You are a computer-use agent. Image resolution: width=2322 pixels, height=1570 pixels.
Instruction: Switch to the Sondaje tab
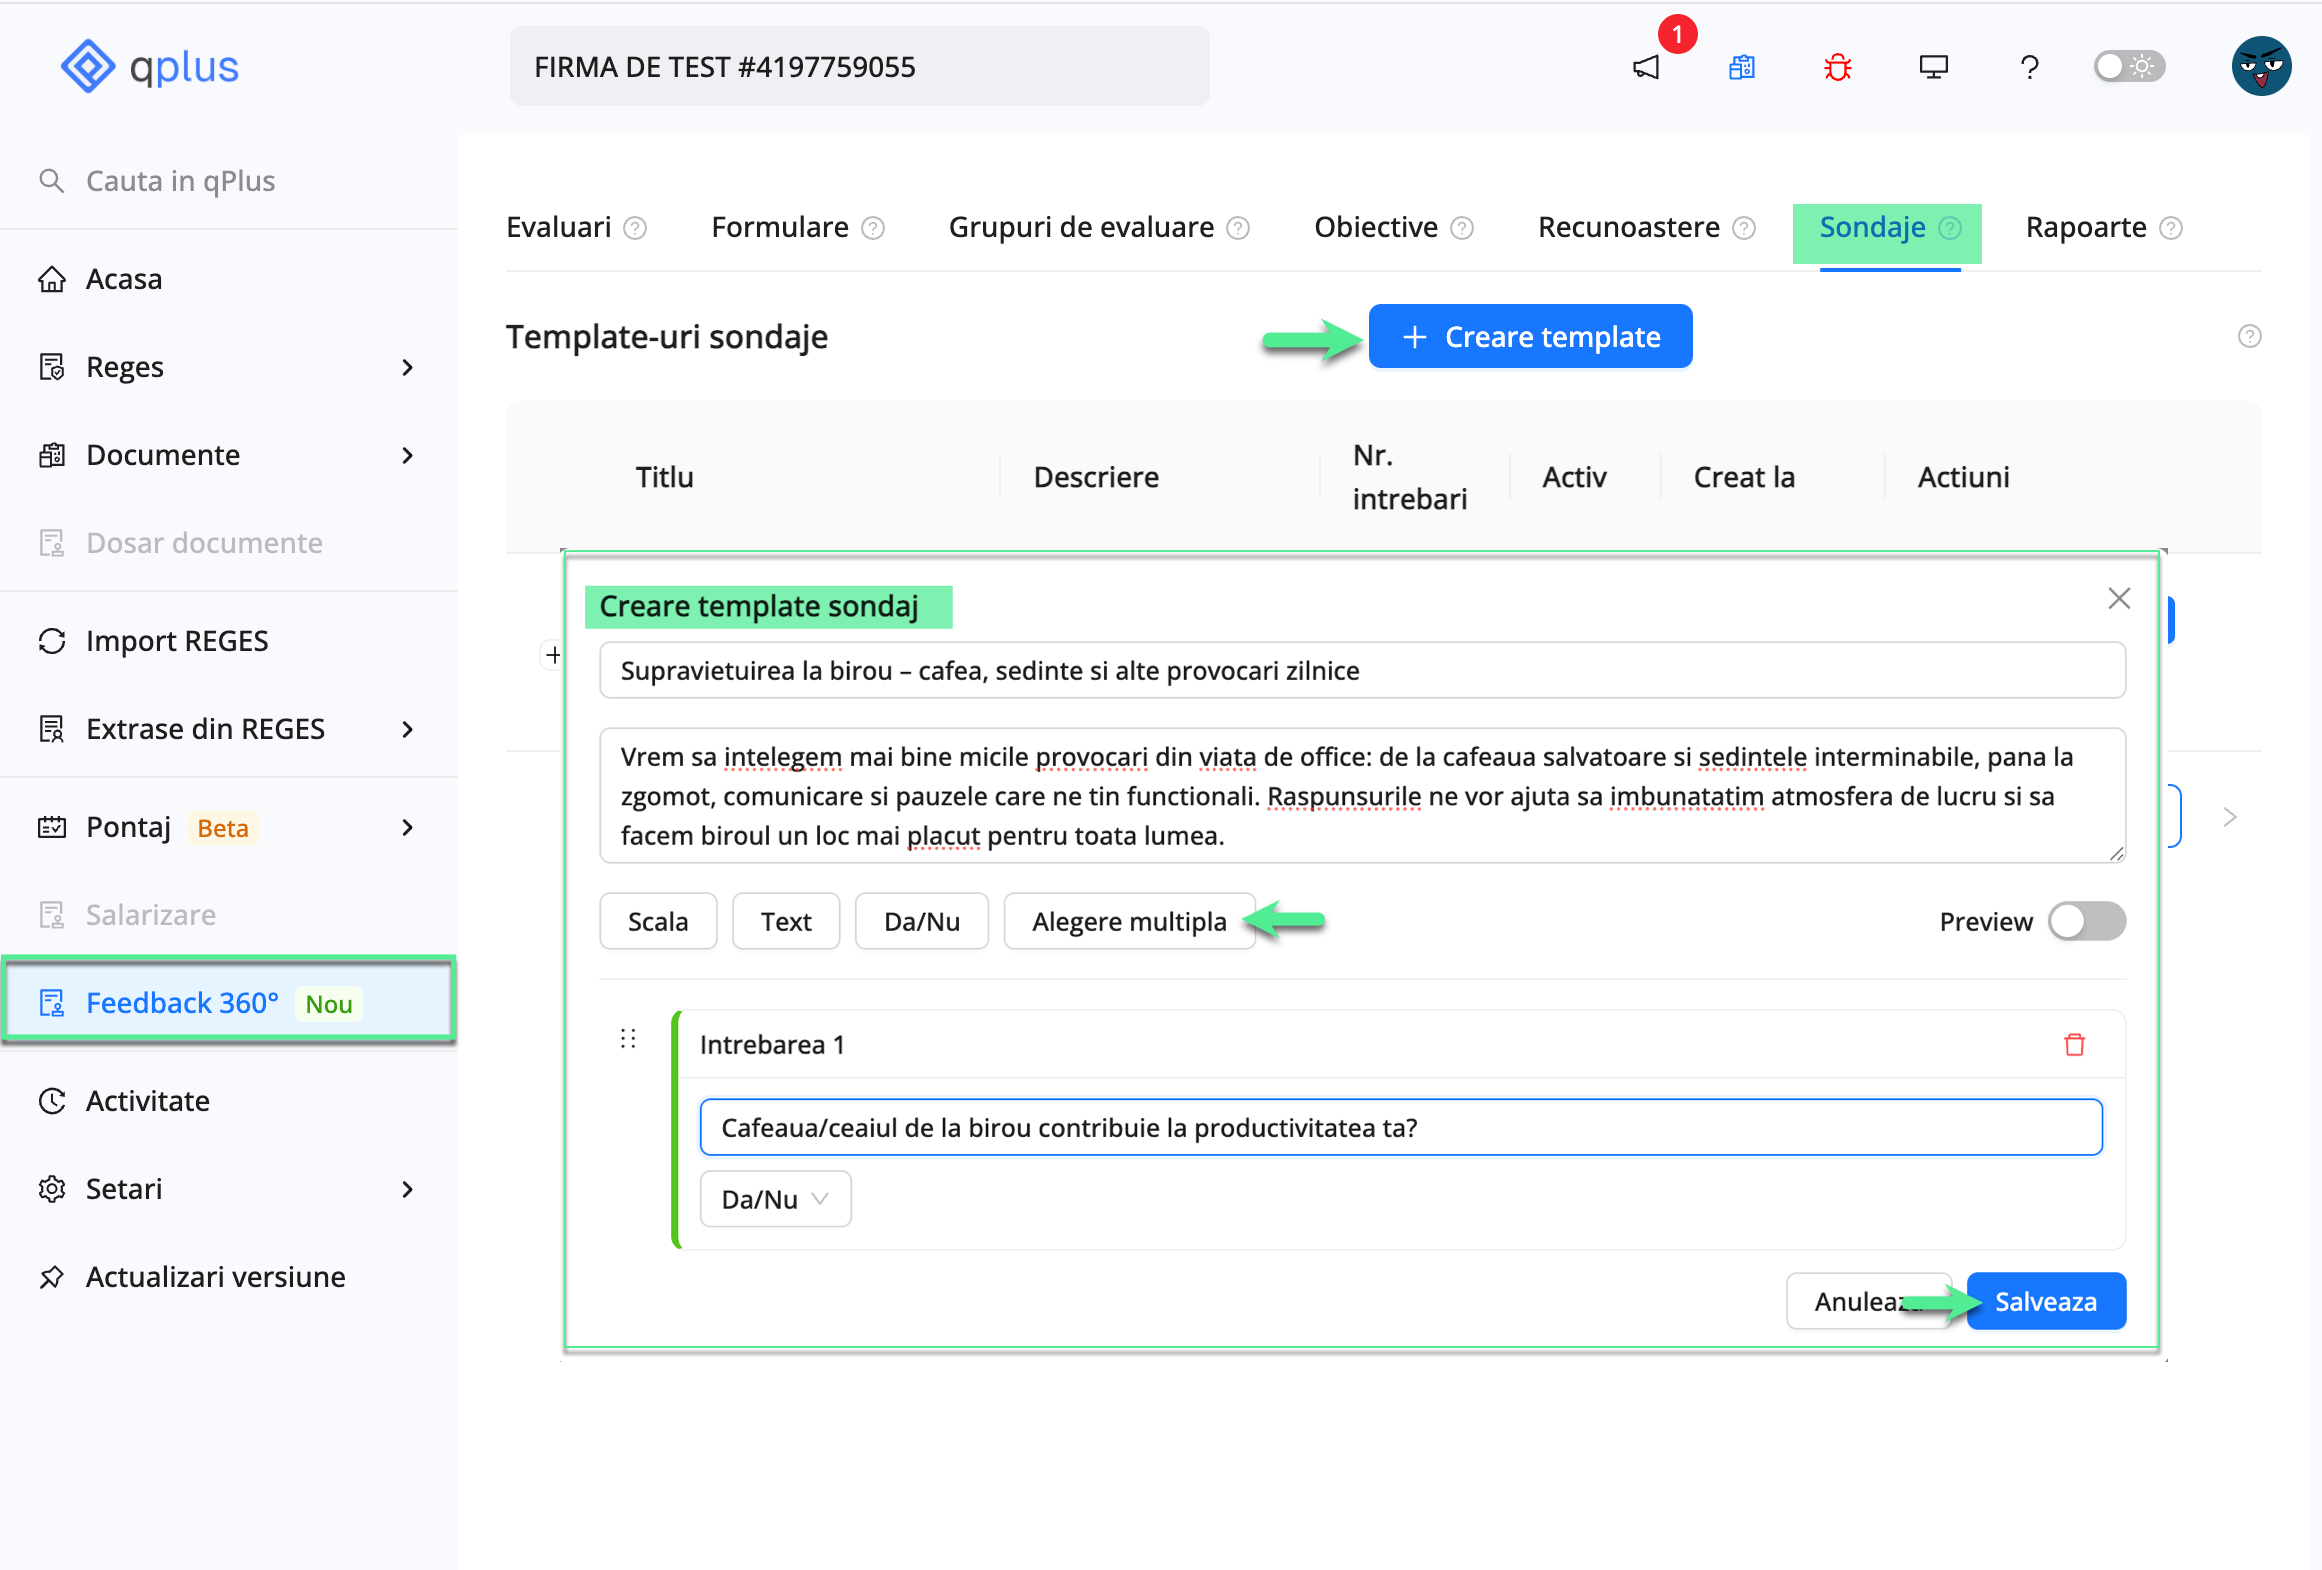click(x=1873, y=227)
